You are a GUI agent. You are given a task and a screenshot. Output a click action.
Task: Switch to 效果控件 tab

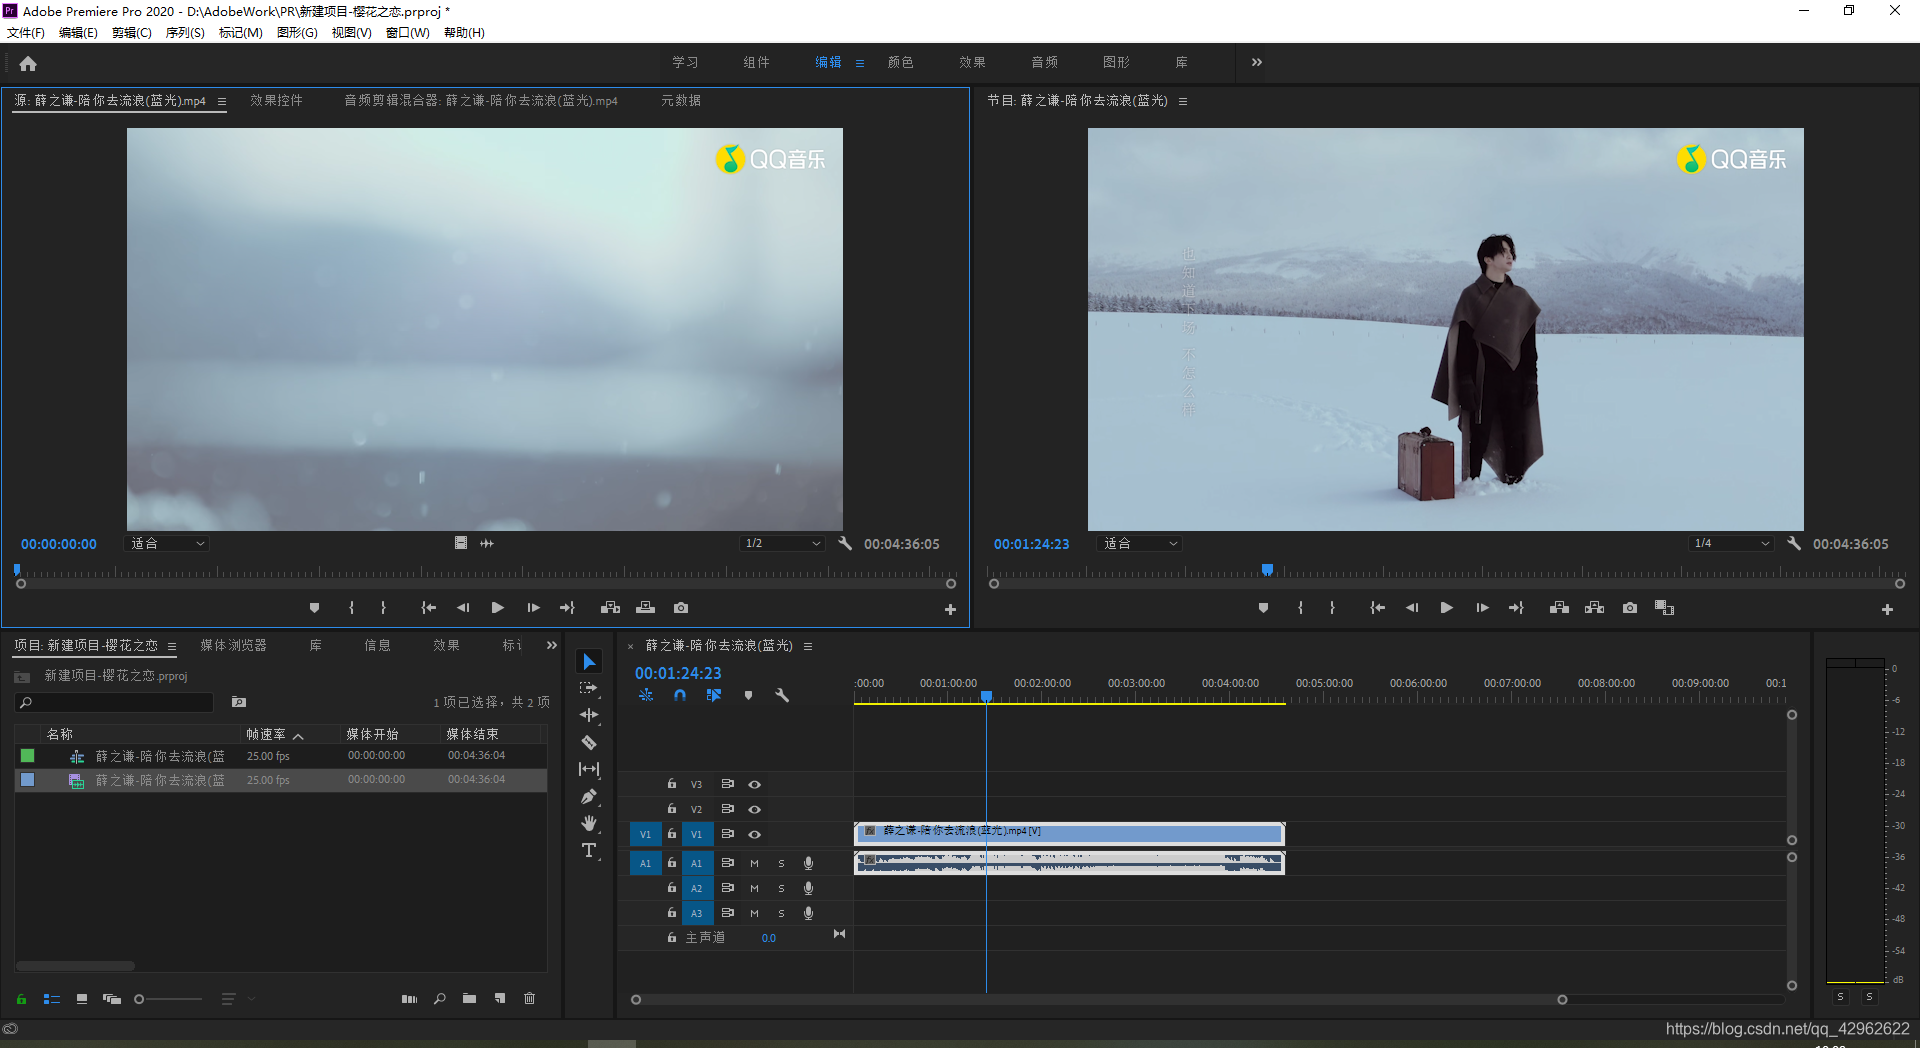[x=276, y=100]
